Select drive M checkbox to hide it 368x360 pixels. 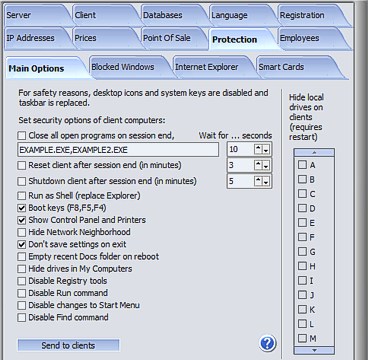click(x=302, y=338)
